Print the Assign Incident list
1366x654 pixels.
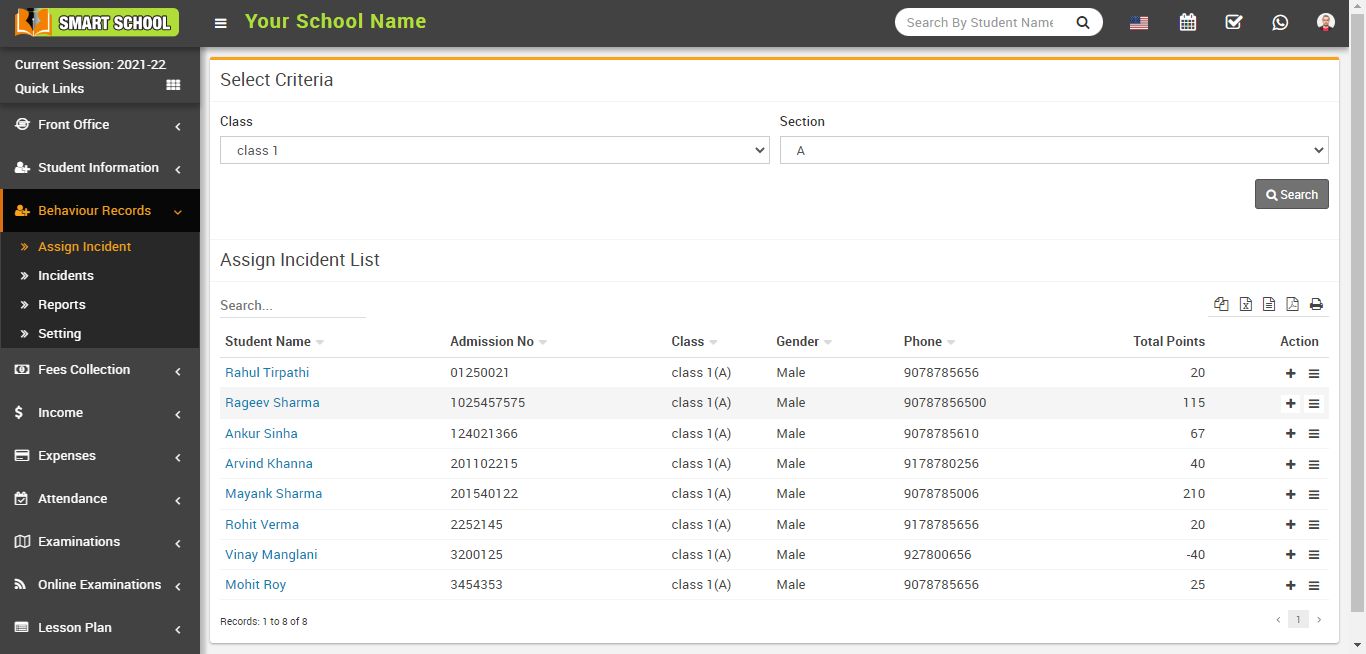(x=1316, y=305)
